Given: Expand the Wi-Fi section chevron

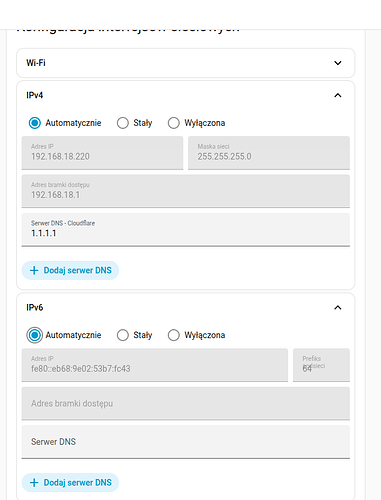Looking at the screenshot, I should point(338,63).
